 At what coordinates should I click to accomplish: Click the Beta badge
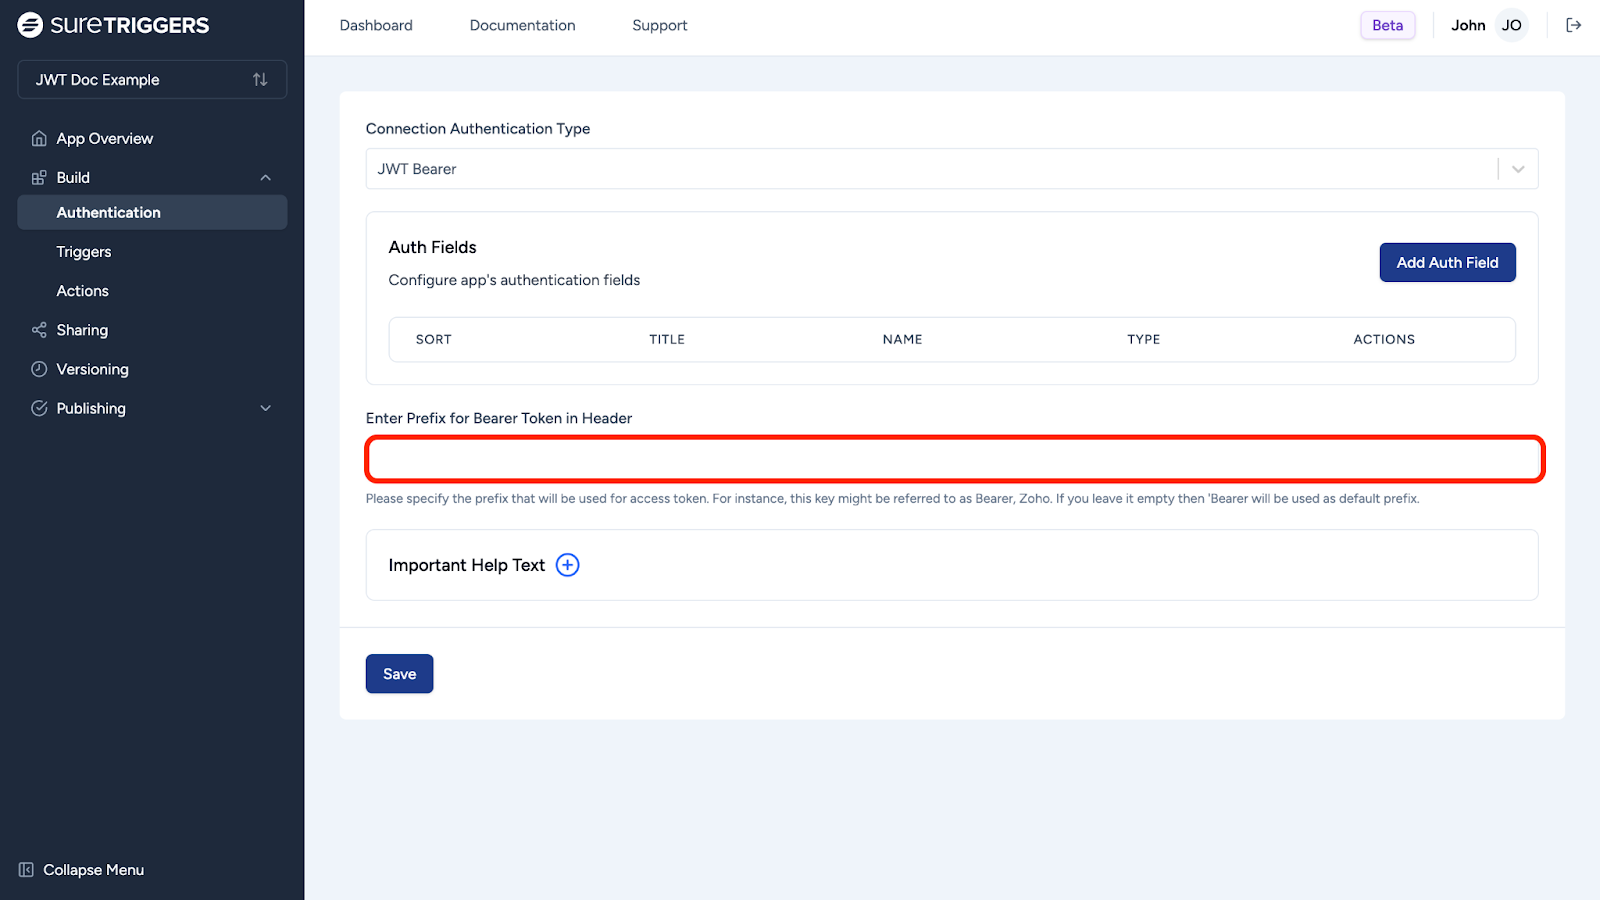coord(1387,25)
